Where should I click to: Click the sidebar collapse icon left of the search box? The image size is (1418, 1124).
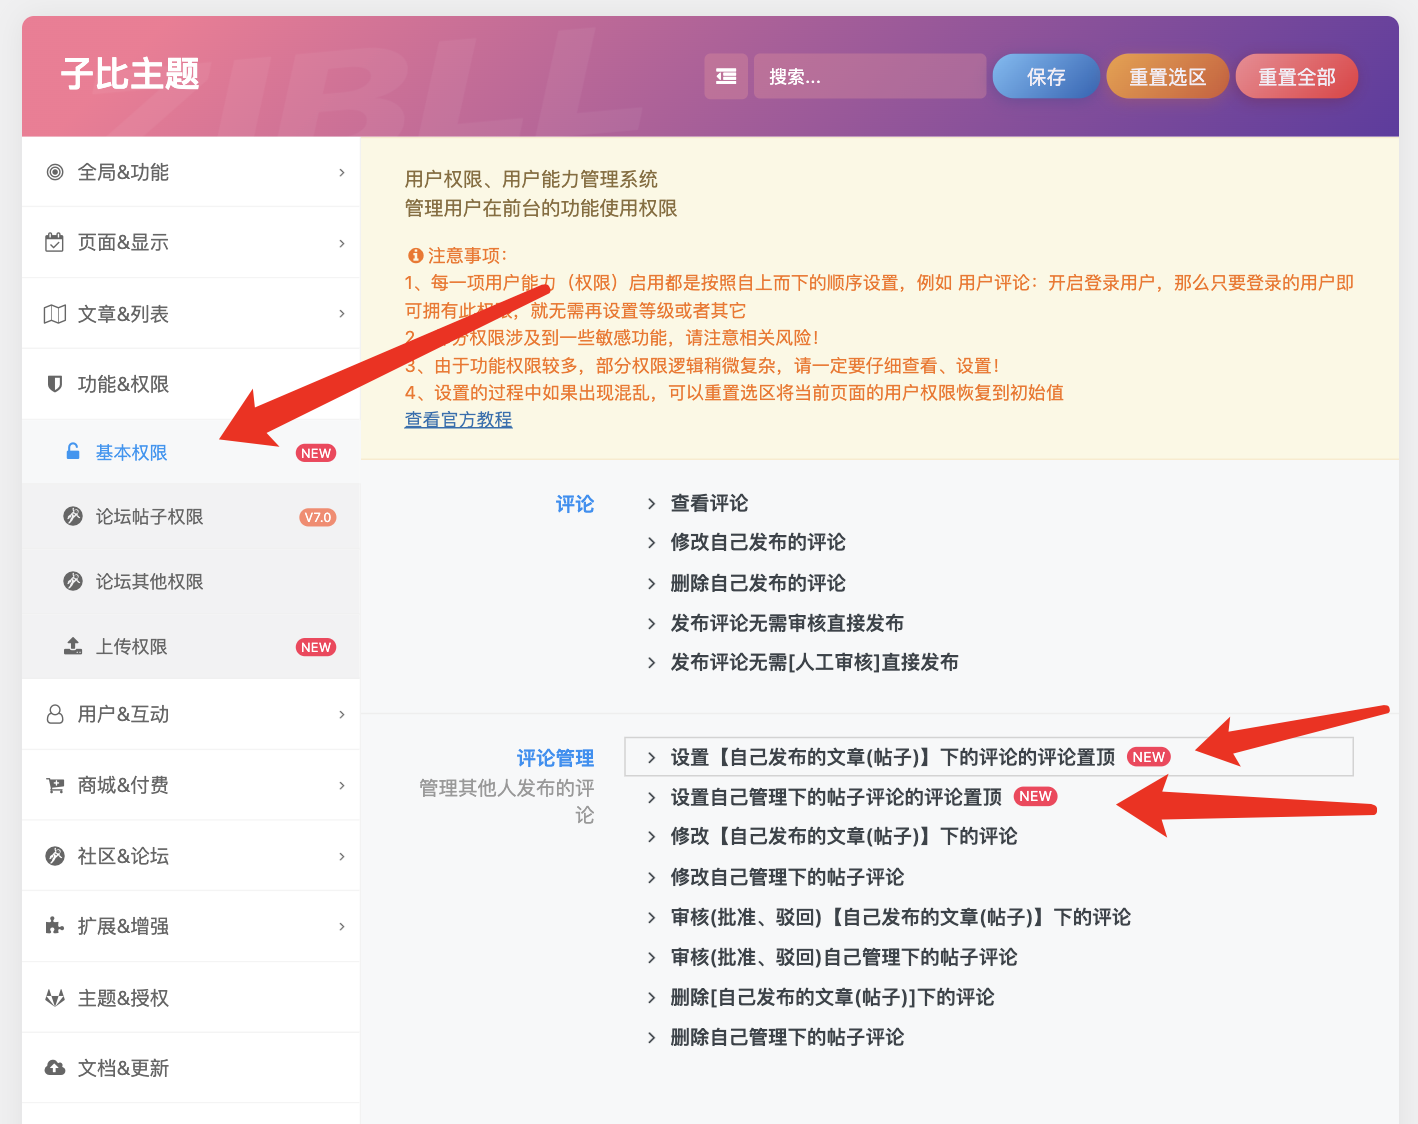726,76
